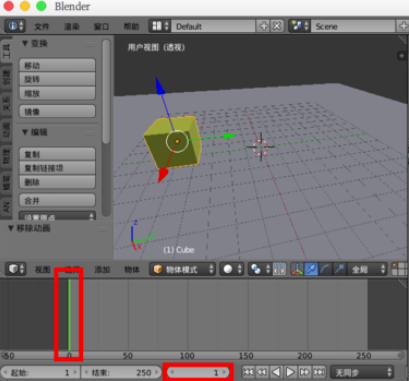This screenshot has width=409, height=381.
Task: Click the 3D cursor crosshair in the viewport
Action: (x=260, y=147)
